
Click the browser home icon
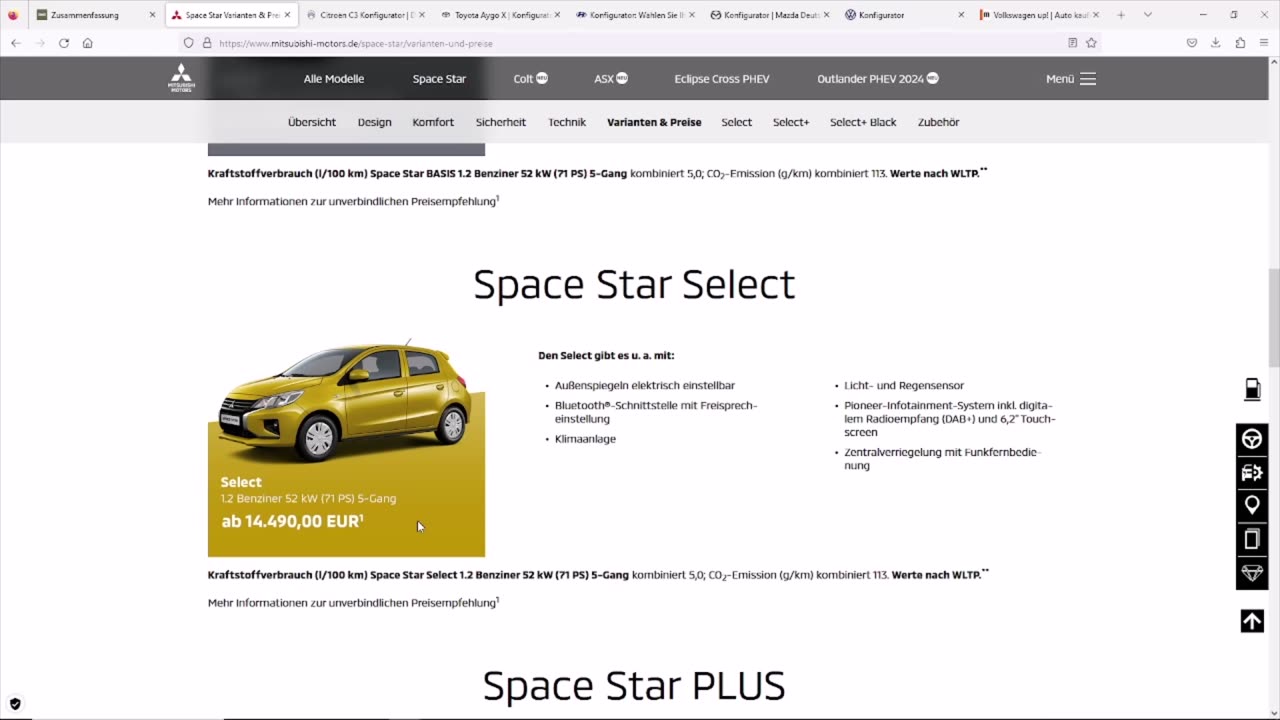[88, 43]
